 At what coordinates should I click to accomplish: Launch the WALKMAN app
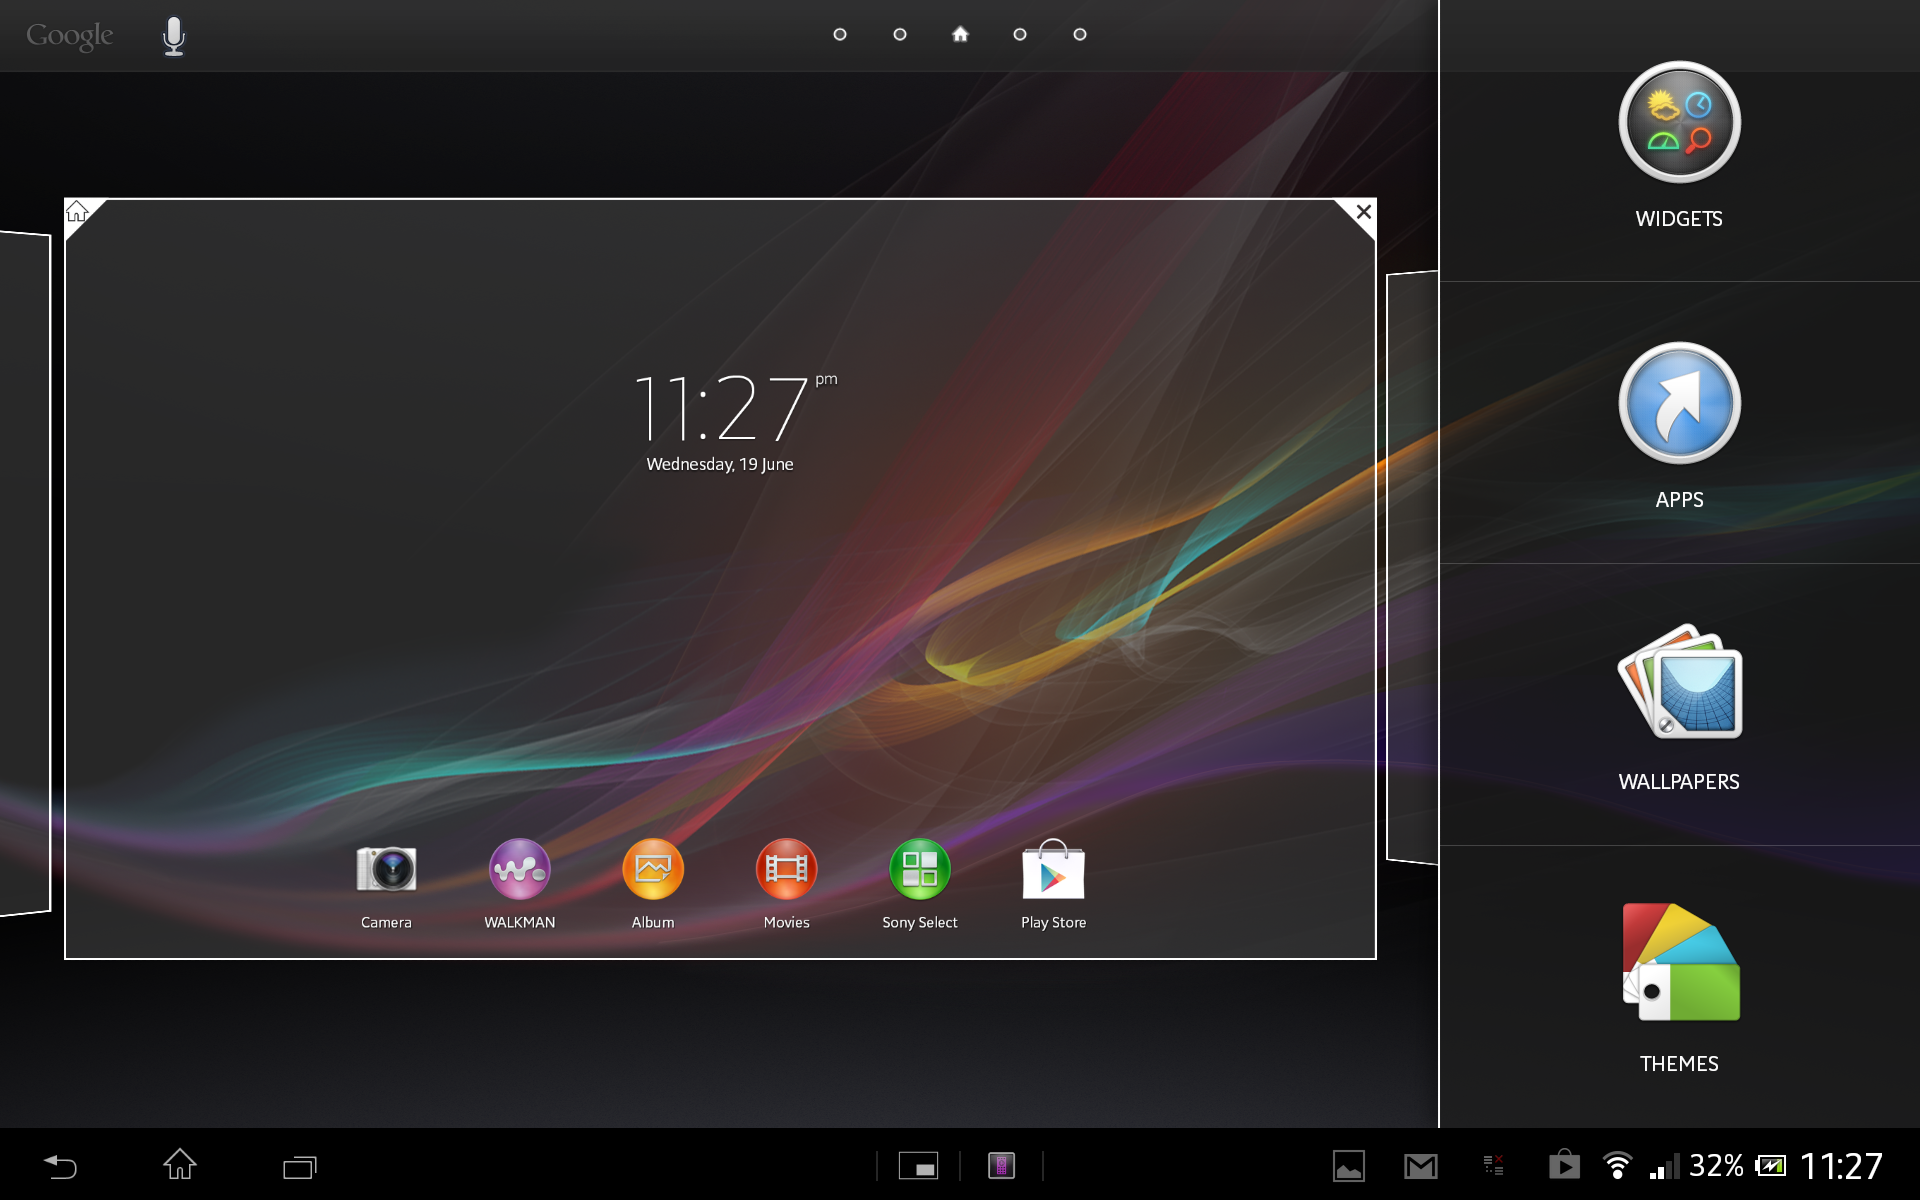[x=519, y=869]
